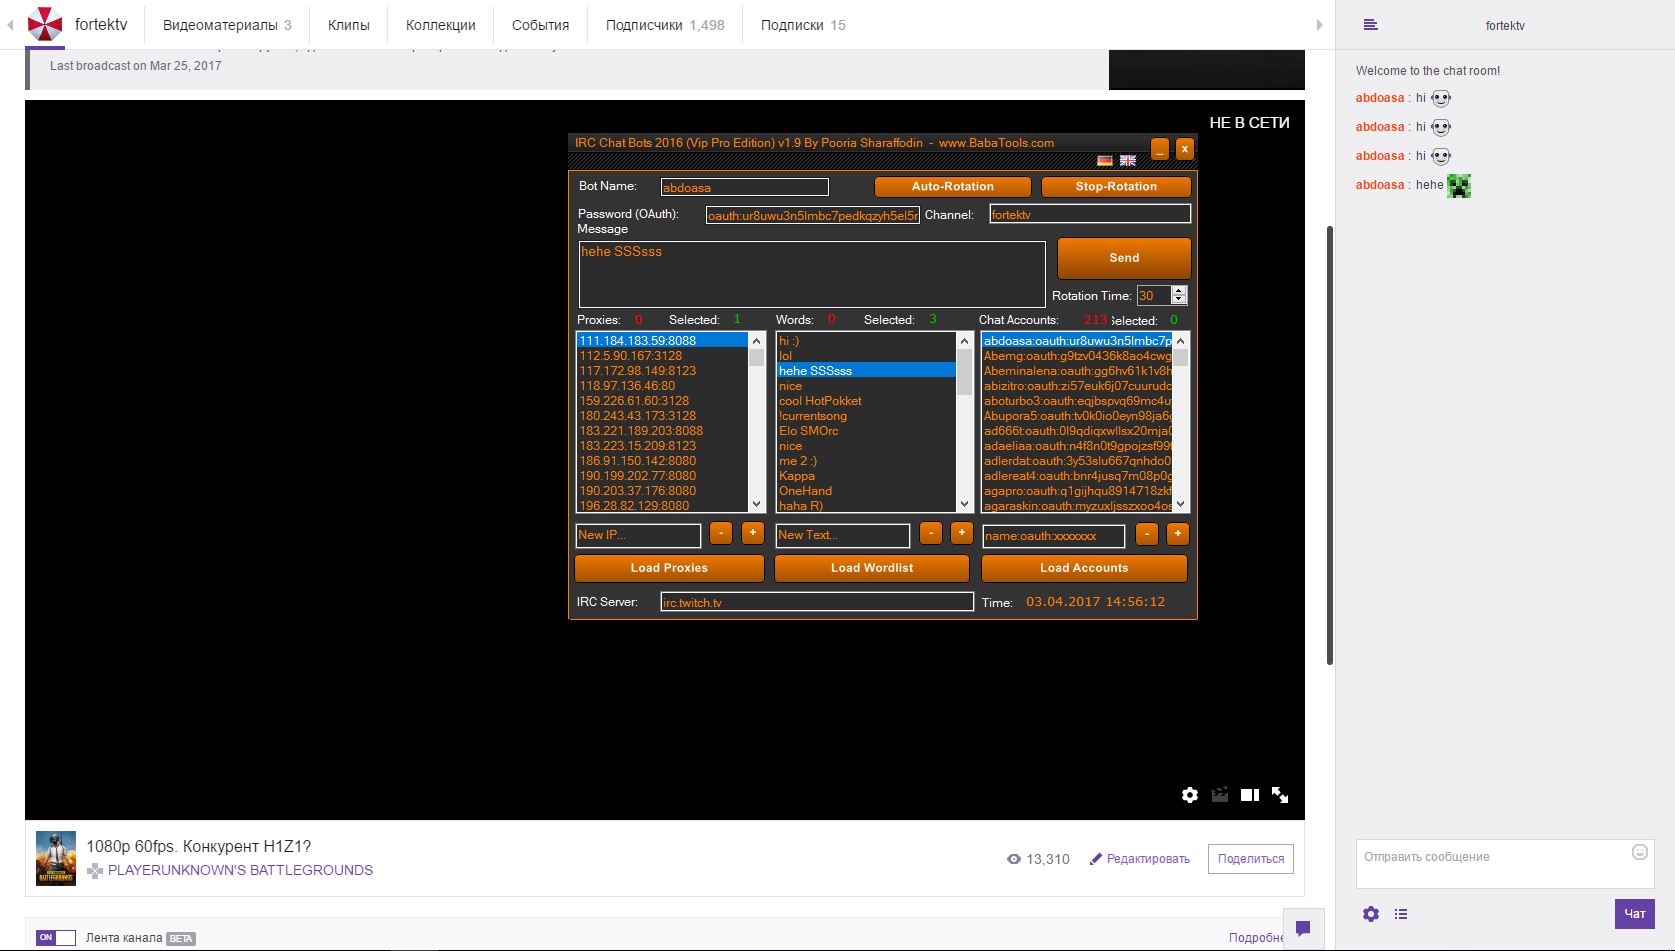1675x951 pixels.
Task: Enter fullscreen mode on video player
Action: point(1279,795)
